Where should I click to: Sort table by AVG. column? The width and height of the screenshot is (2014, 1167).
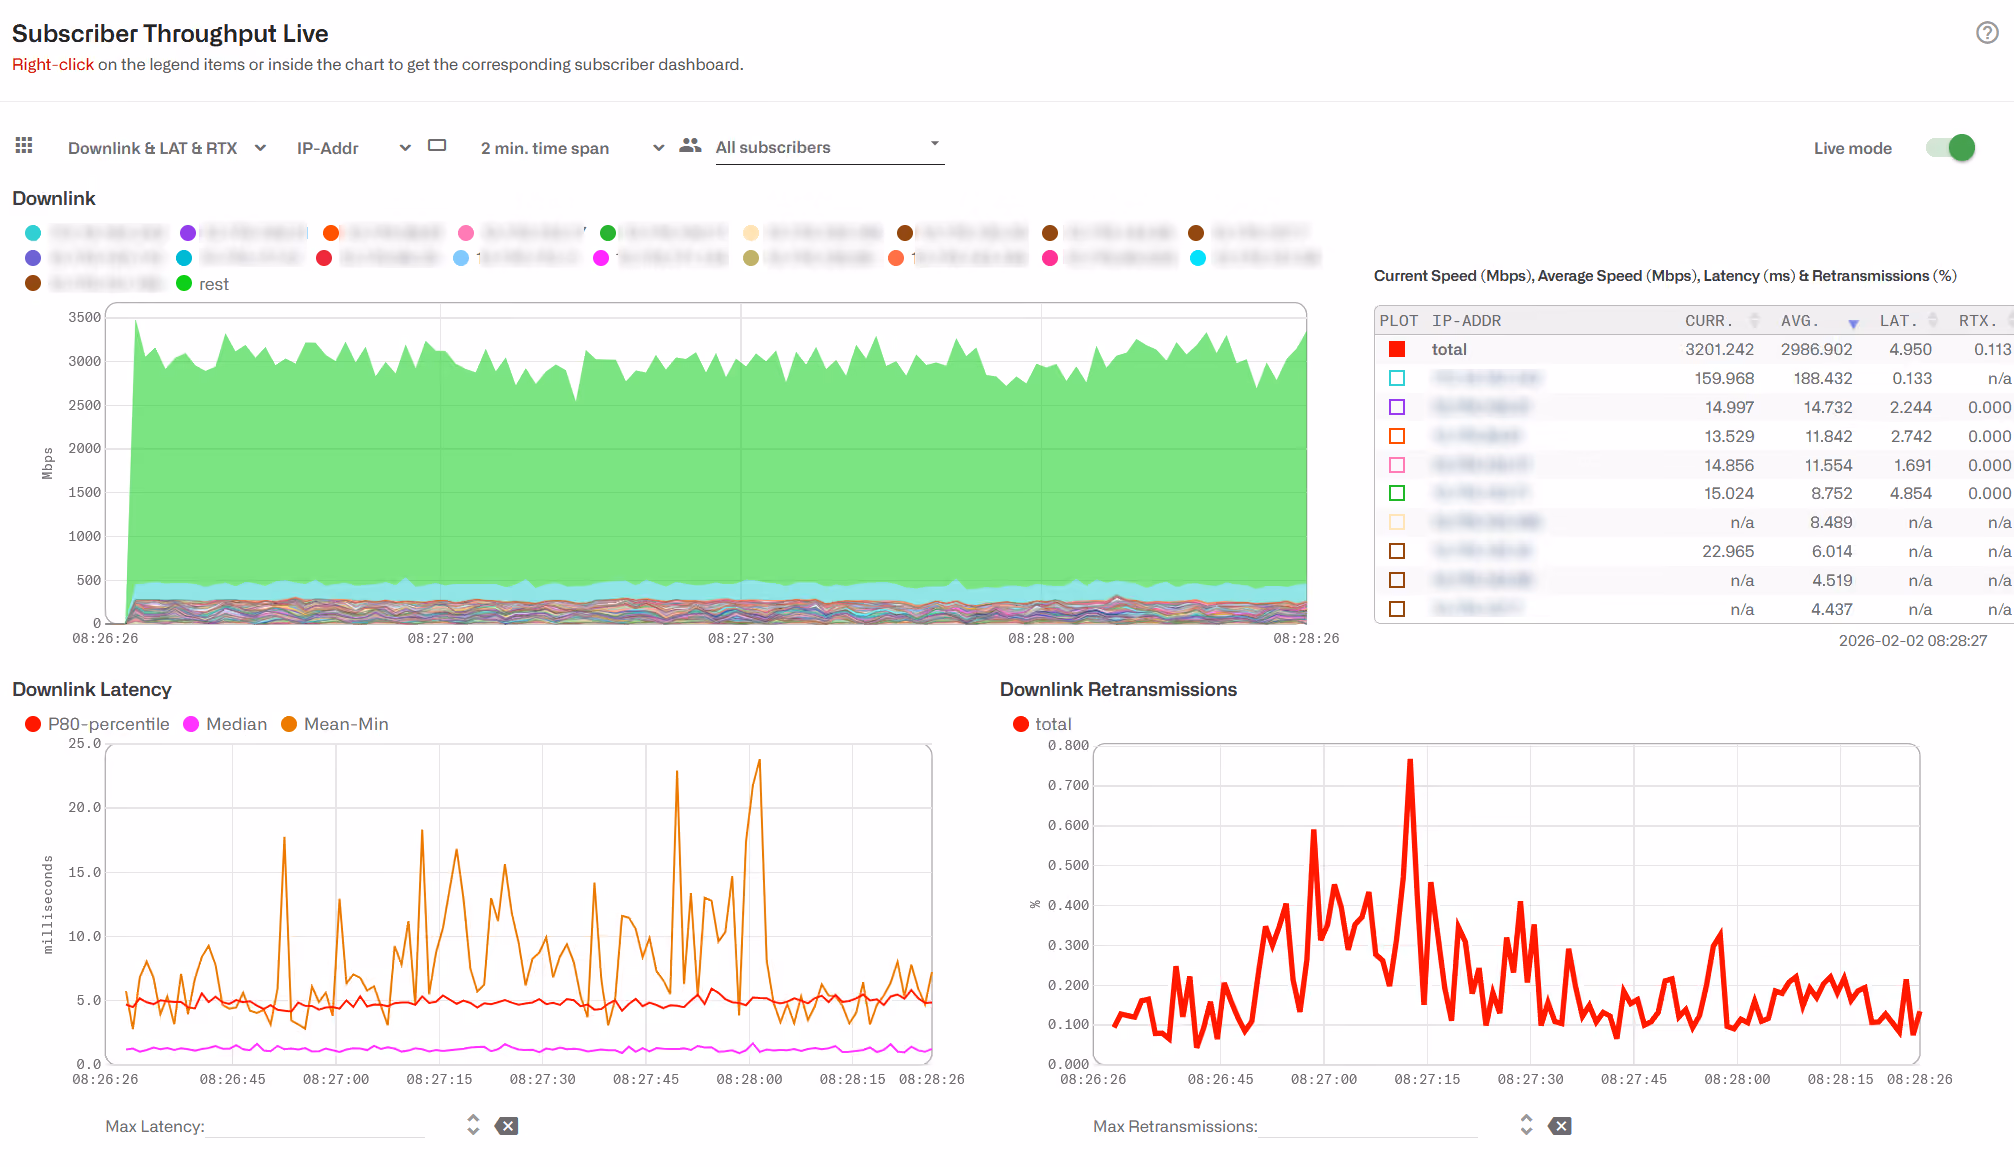[1819, 321]
